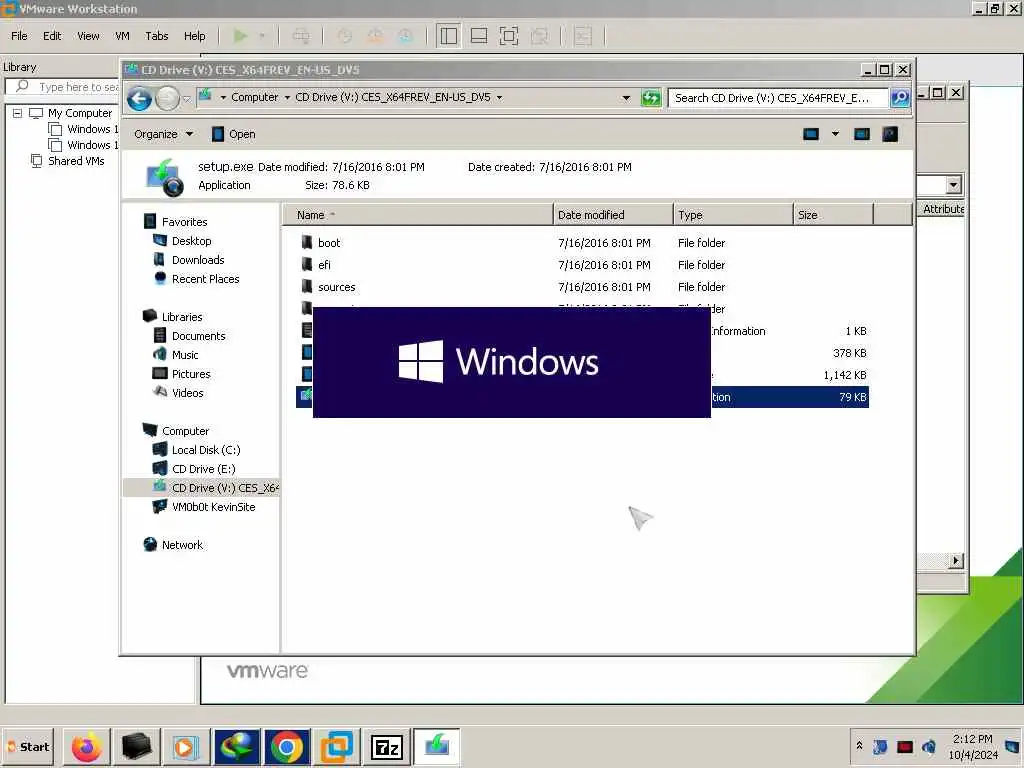Image resolution: width=1024 pixels, height=768 pixels.
Task: Click VMware Unity mode icon
Action: click(539, 36)
